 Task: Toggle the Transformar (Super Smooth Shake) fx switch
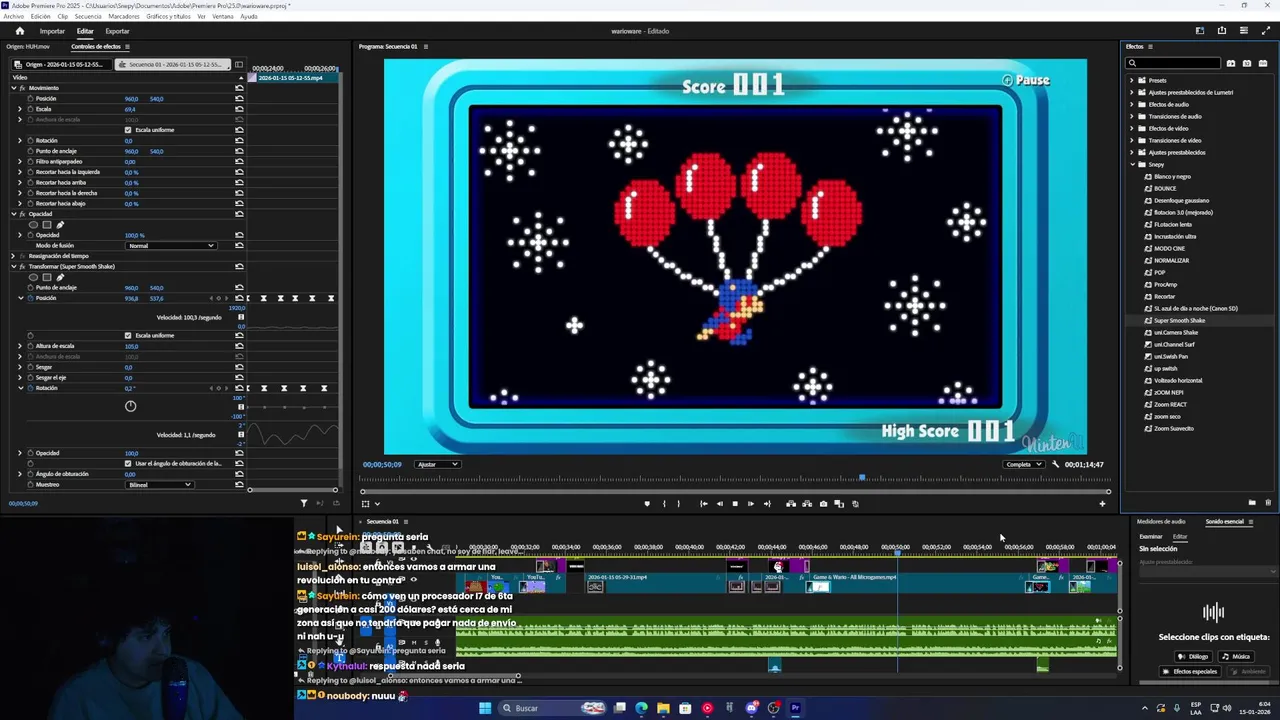23,267
